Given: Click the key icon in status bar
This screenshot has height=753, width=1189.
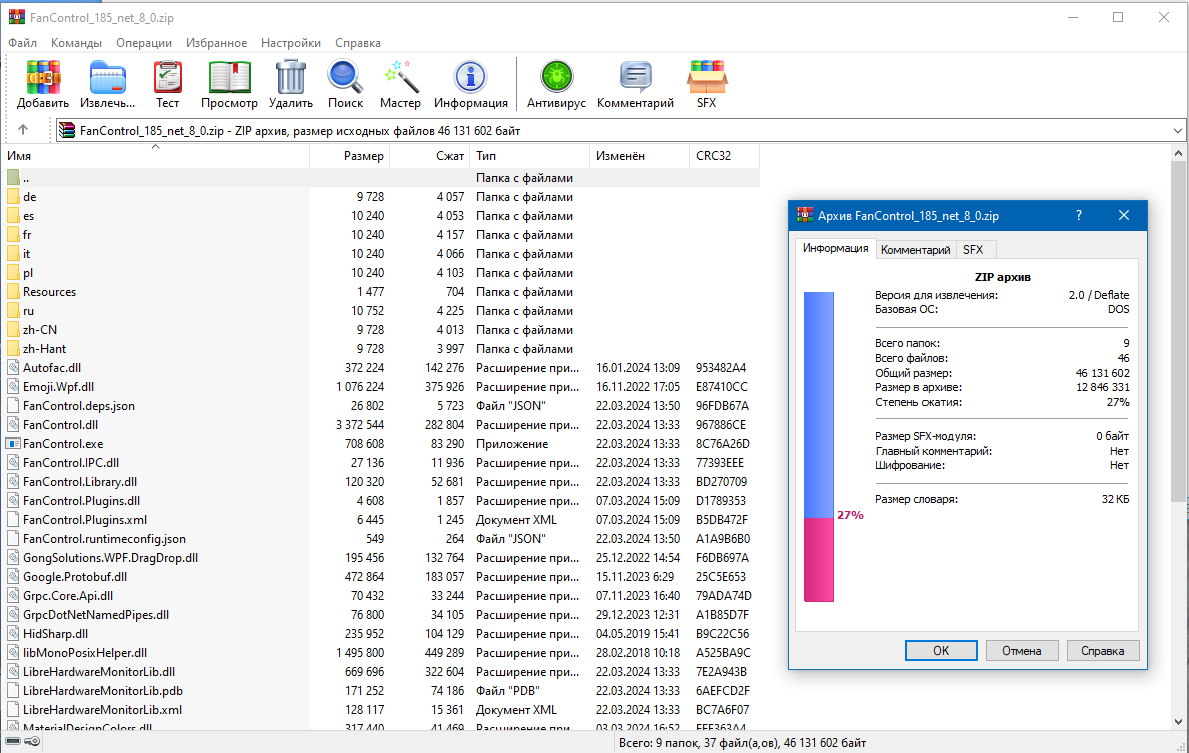Looking at the screenshot, I should click(32, 742).
